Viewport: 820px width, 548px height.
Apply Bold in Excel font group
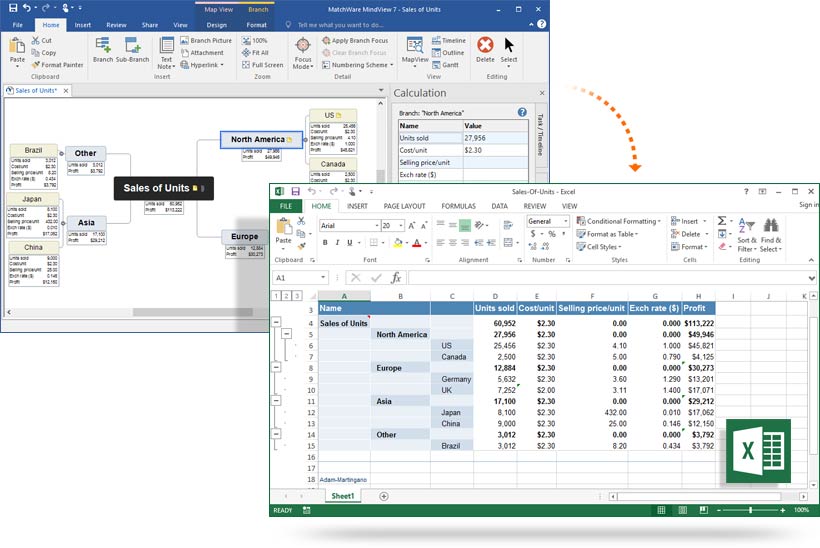(x=325, y=243)
